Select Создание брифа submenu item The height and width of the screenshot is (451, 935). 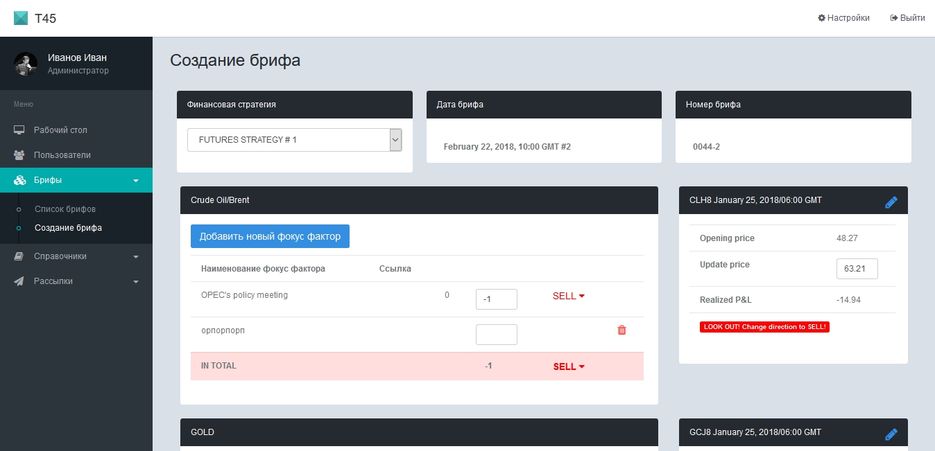tap(68, 228)
